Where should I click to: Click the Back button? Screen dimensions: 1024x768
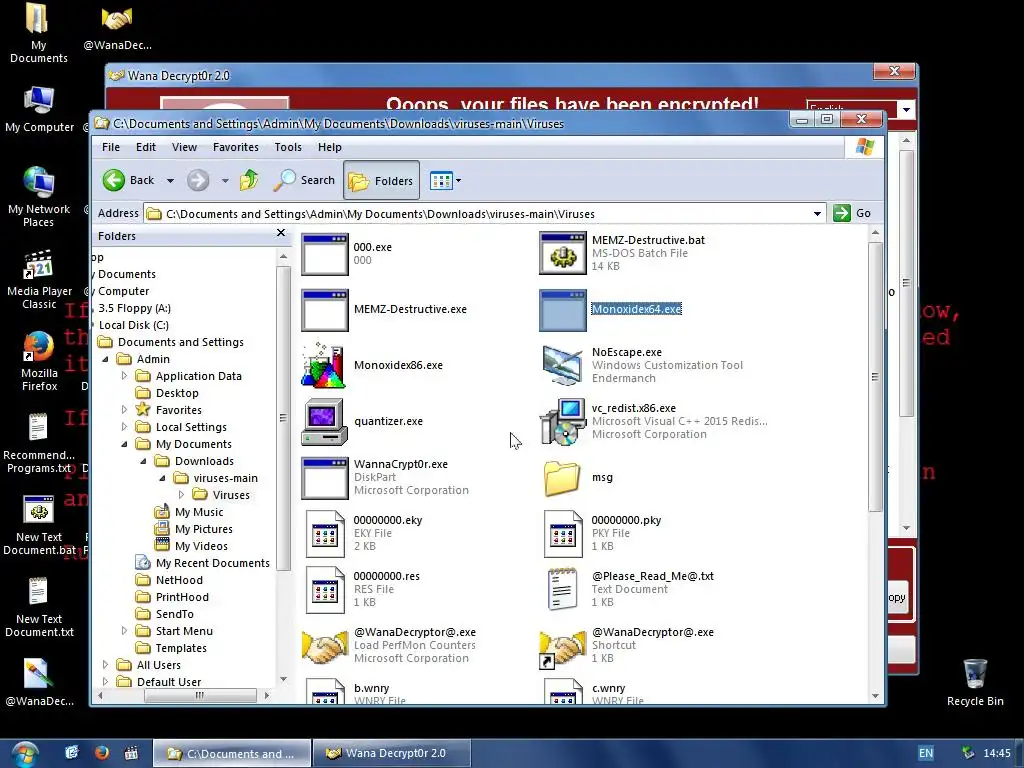pyautogui.click(x=129, y=180)
